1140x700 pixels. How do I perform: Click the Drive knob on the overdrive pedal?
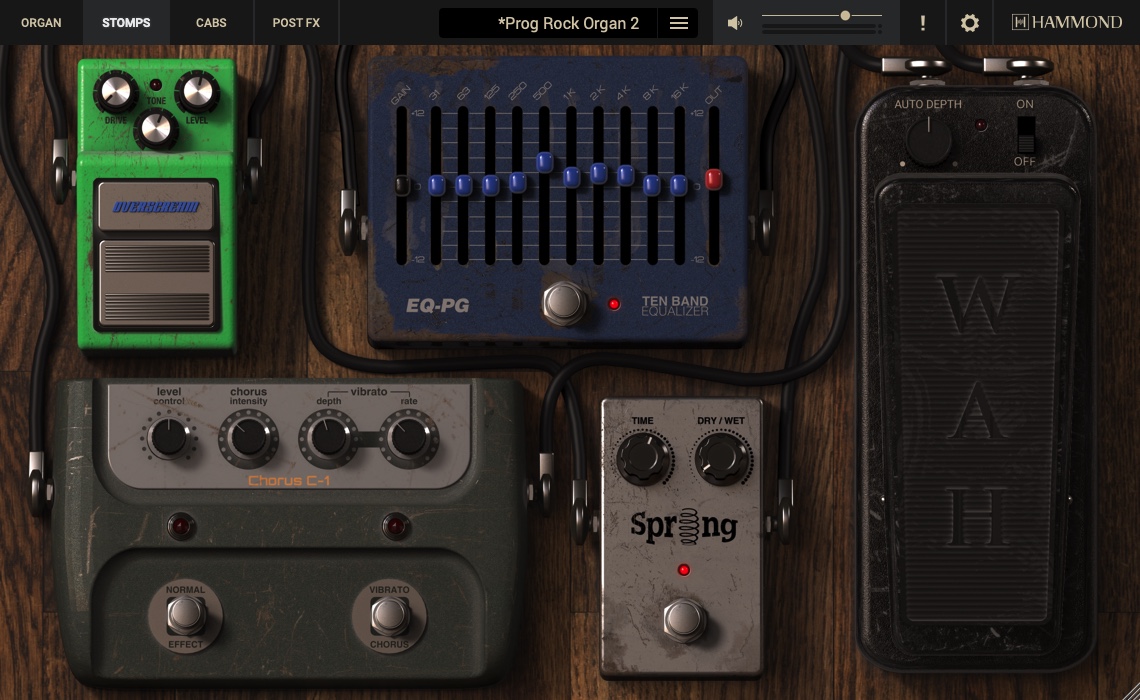tap(116, 92)
